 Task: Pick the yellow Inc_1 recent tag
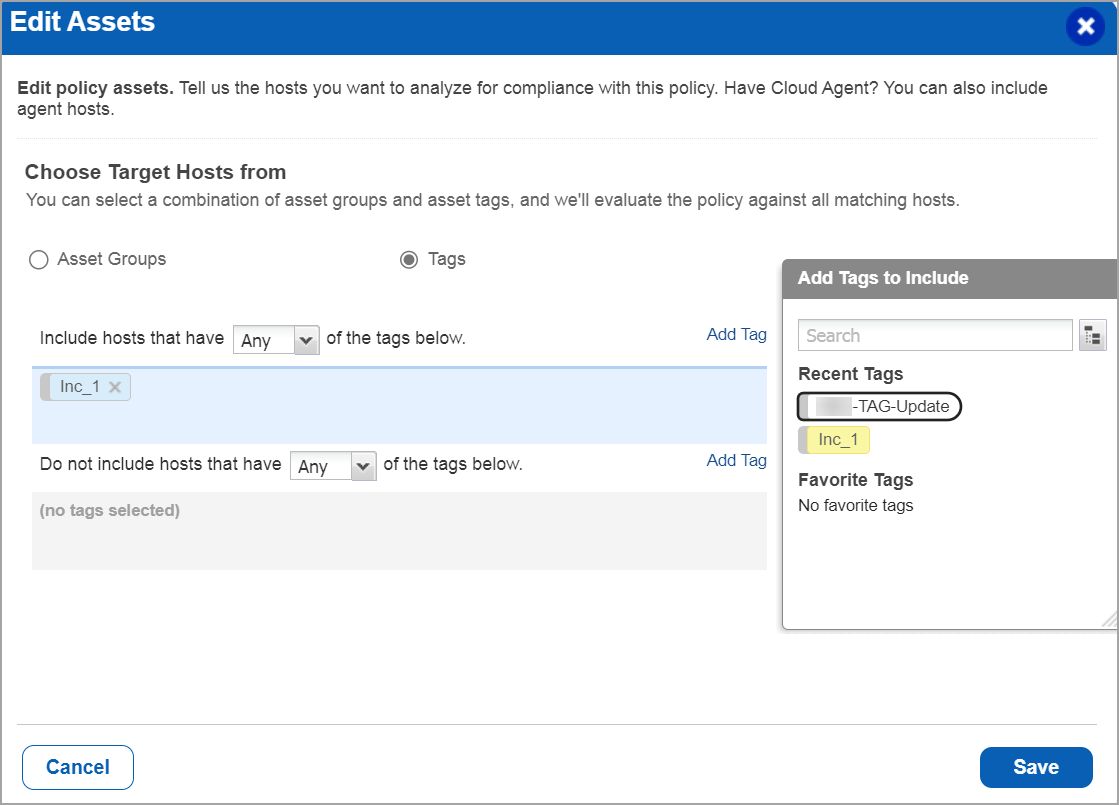coord(836,440)
